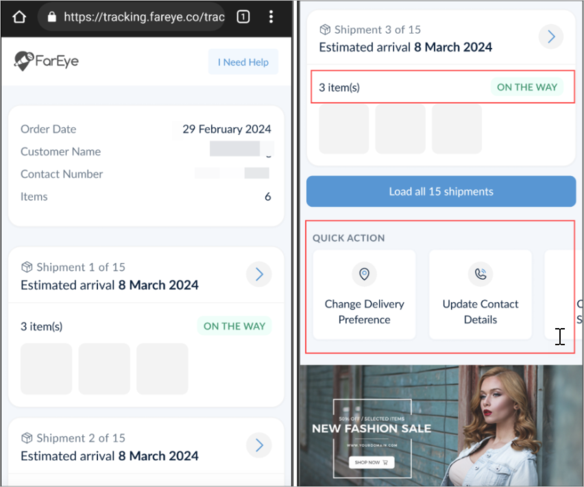Click the padlock icon in address bar
This screenshot has width=584, height=487.
(x=52, y=17)
